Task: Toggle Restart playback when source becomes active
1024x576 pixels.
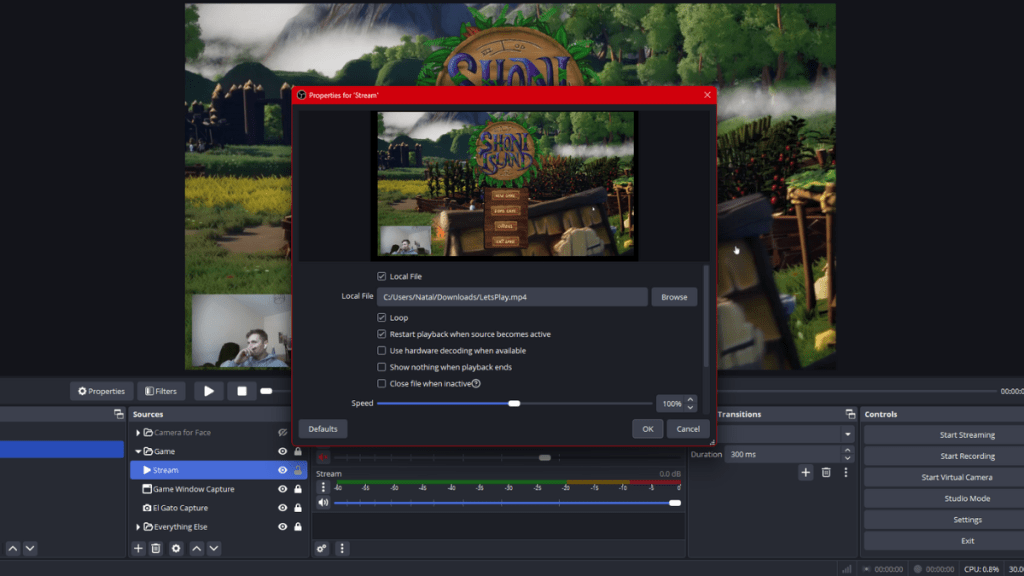Action: click(x=381, y=334)
